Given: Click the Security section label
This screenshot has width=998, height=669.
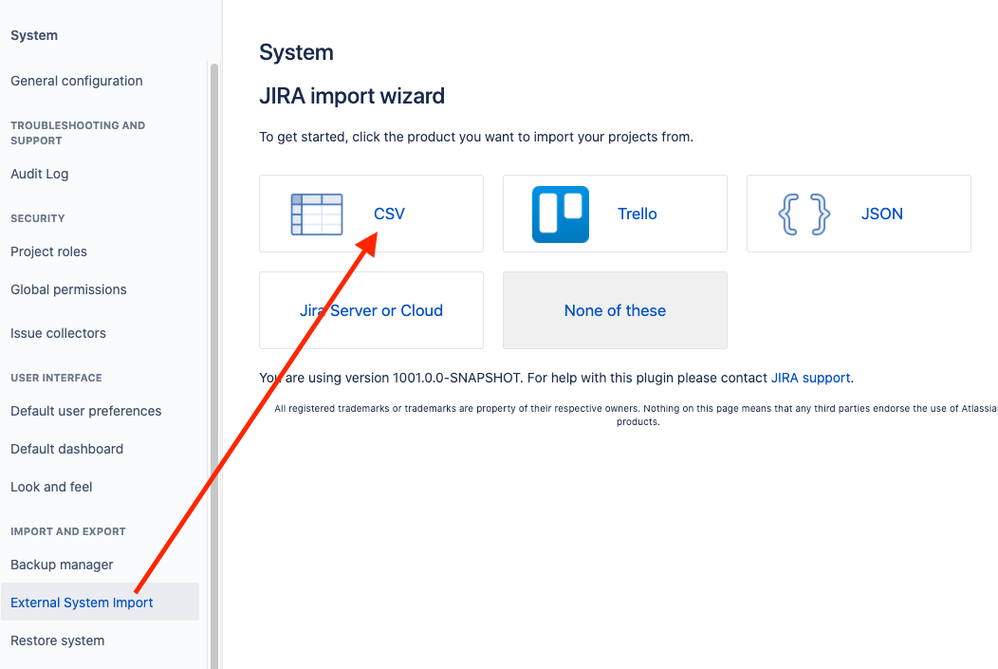Looking at the screenshot, I should pyautogui.click(x=38, y=218).
